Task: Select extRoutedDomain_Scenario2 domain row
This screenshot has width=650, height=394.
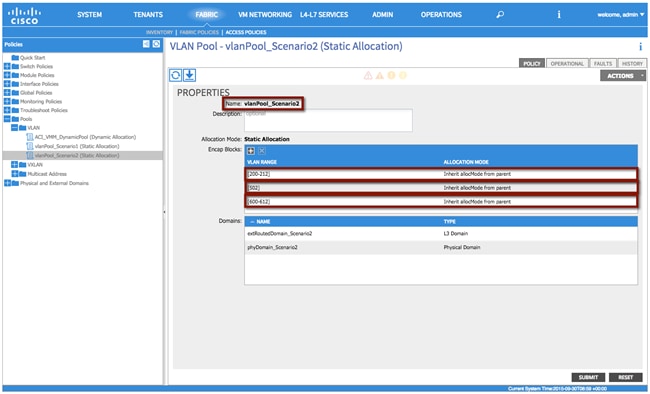Action: tap(441, 233)
